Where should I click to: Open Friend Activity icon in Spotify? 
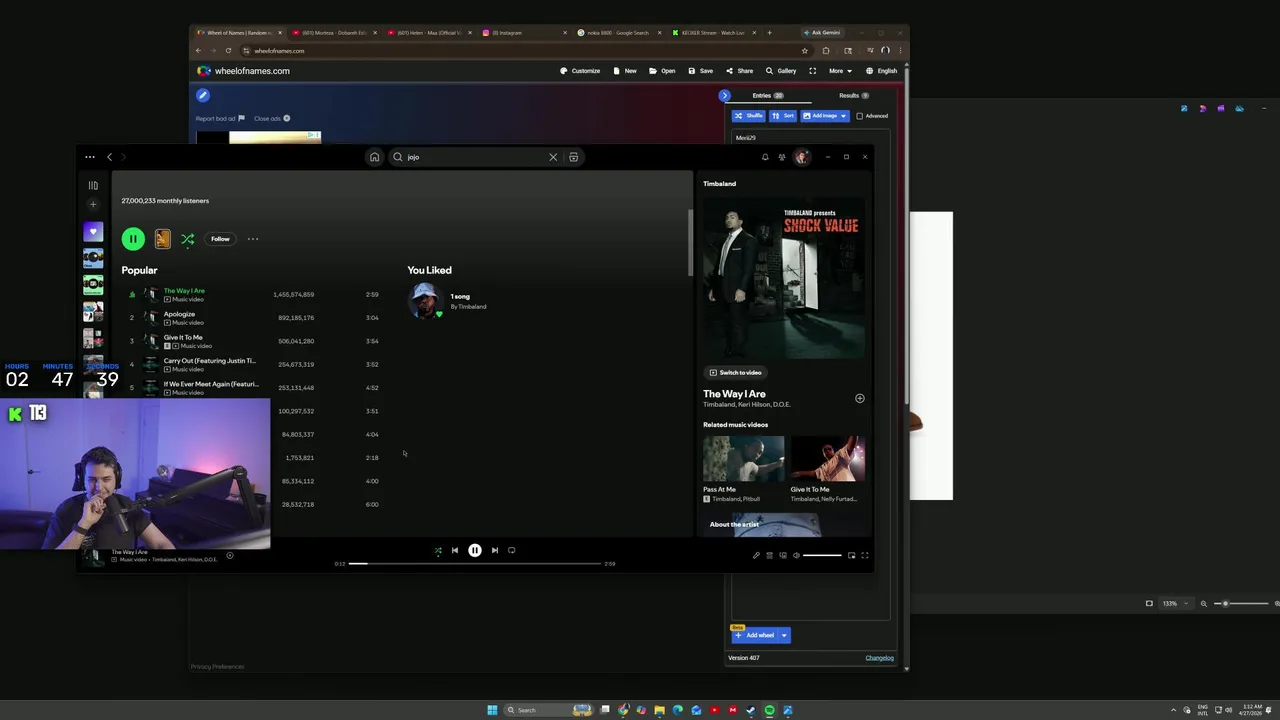tap(782, 157)
